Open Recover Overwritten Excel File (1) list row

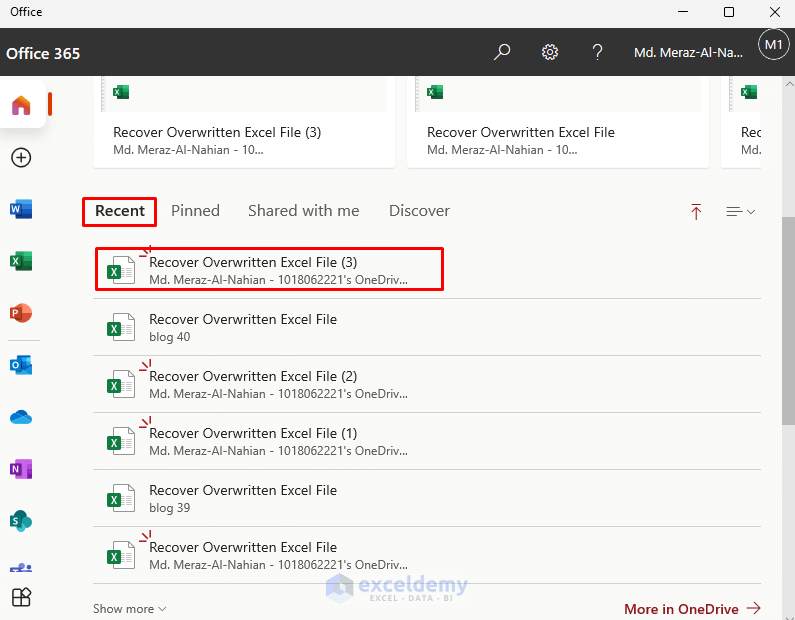(427, 441)
